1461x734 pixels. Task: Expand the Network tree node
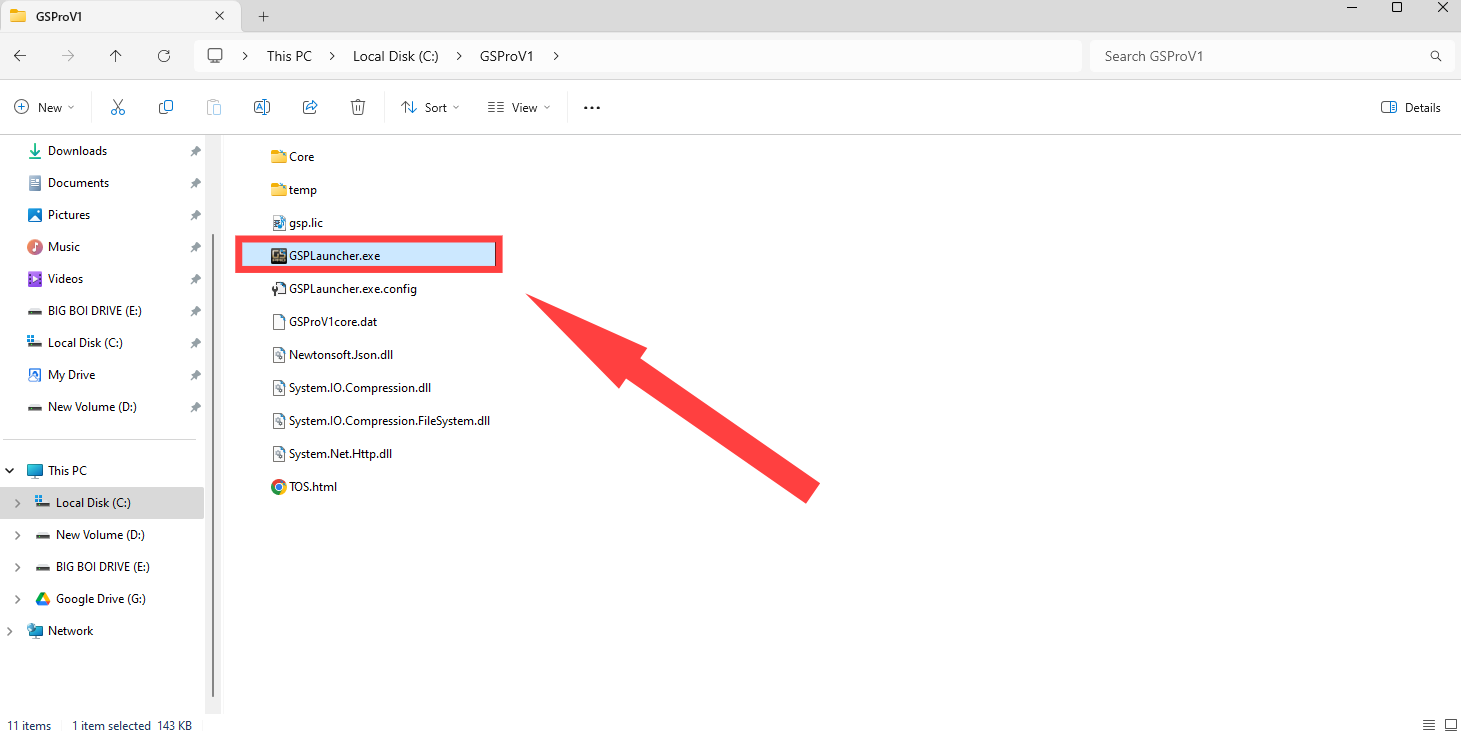(x=10, y=631)
